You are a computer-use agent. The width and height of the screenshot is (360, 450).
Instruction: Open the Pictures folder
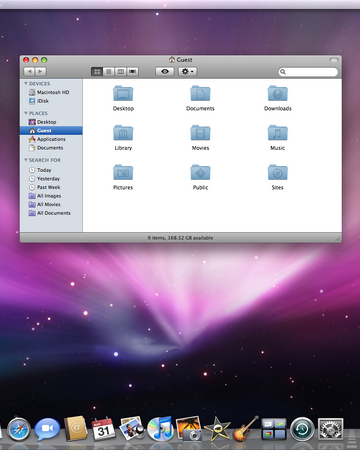click(x=123, y=172)
